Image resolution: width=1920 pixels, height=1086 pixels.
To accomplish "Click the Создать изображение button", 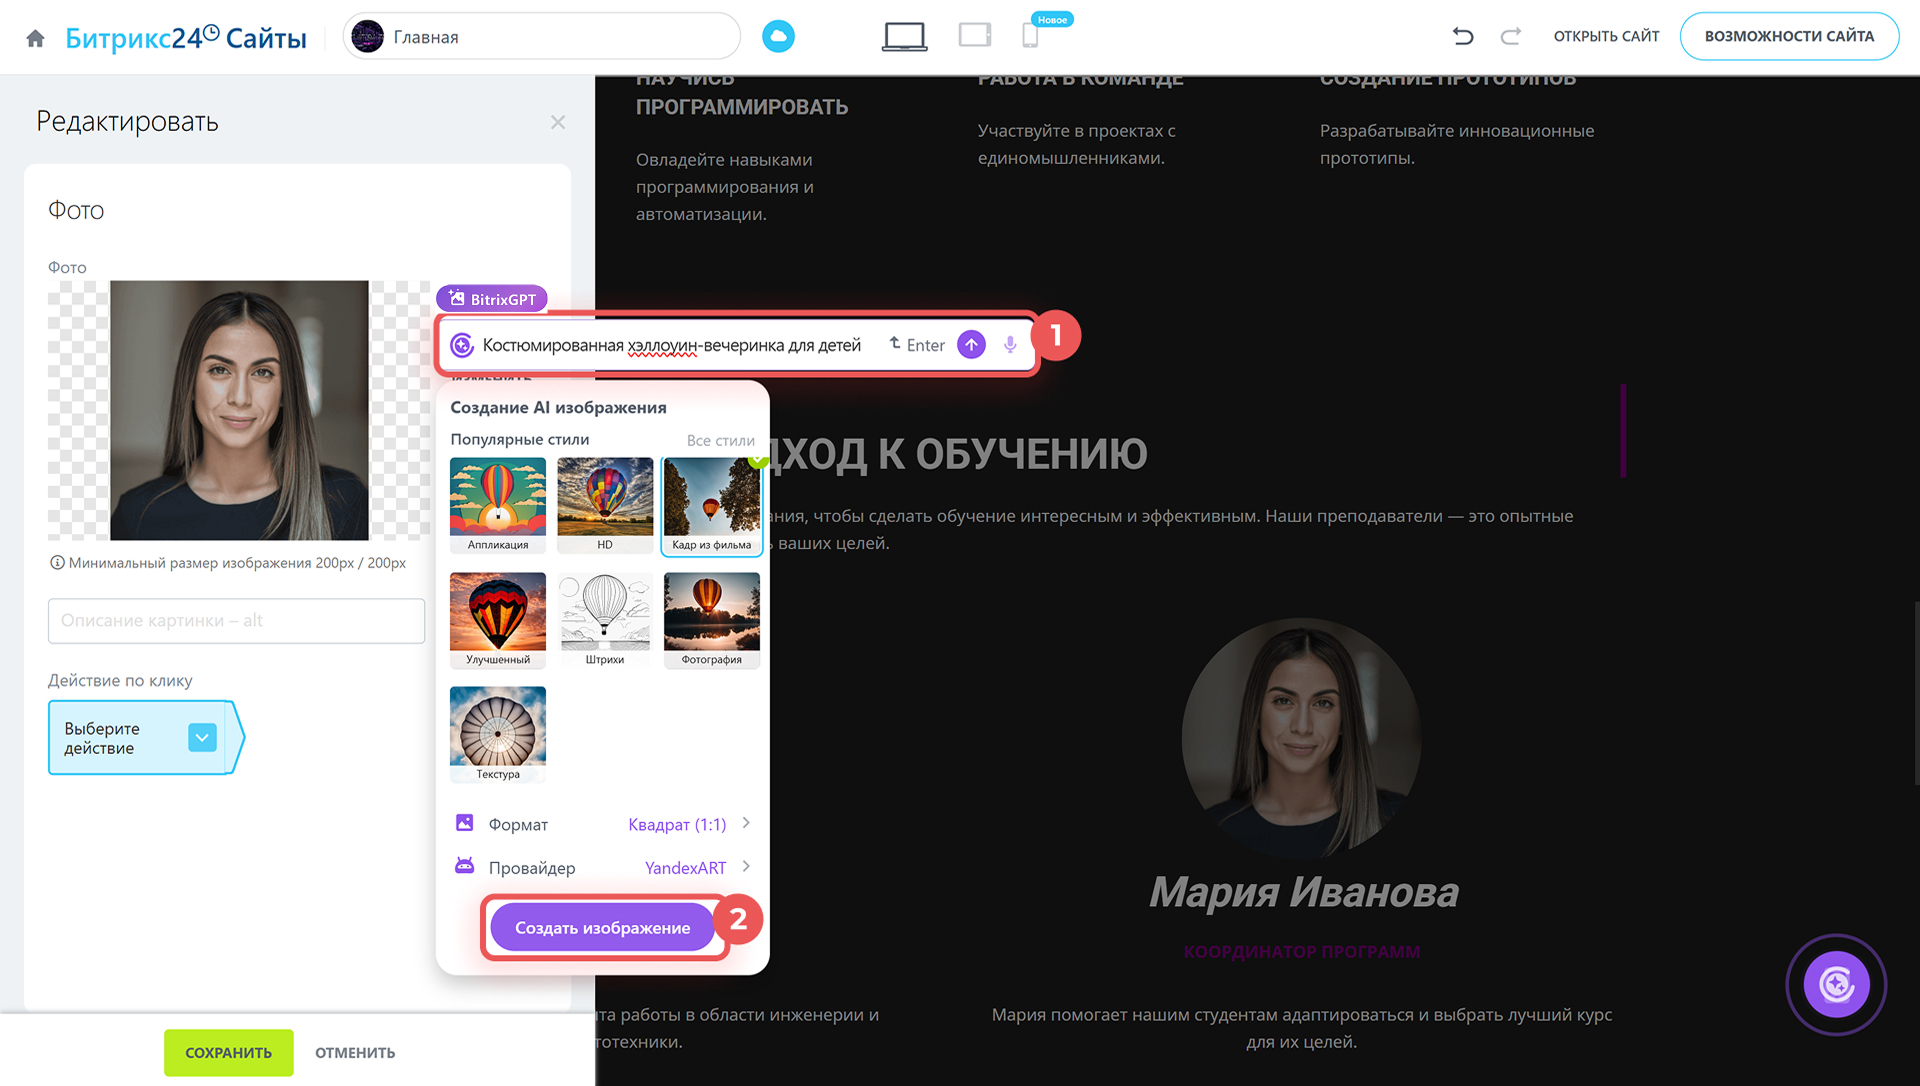I will pyautogui.click(x=602, y=928).
